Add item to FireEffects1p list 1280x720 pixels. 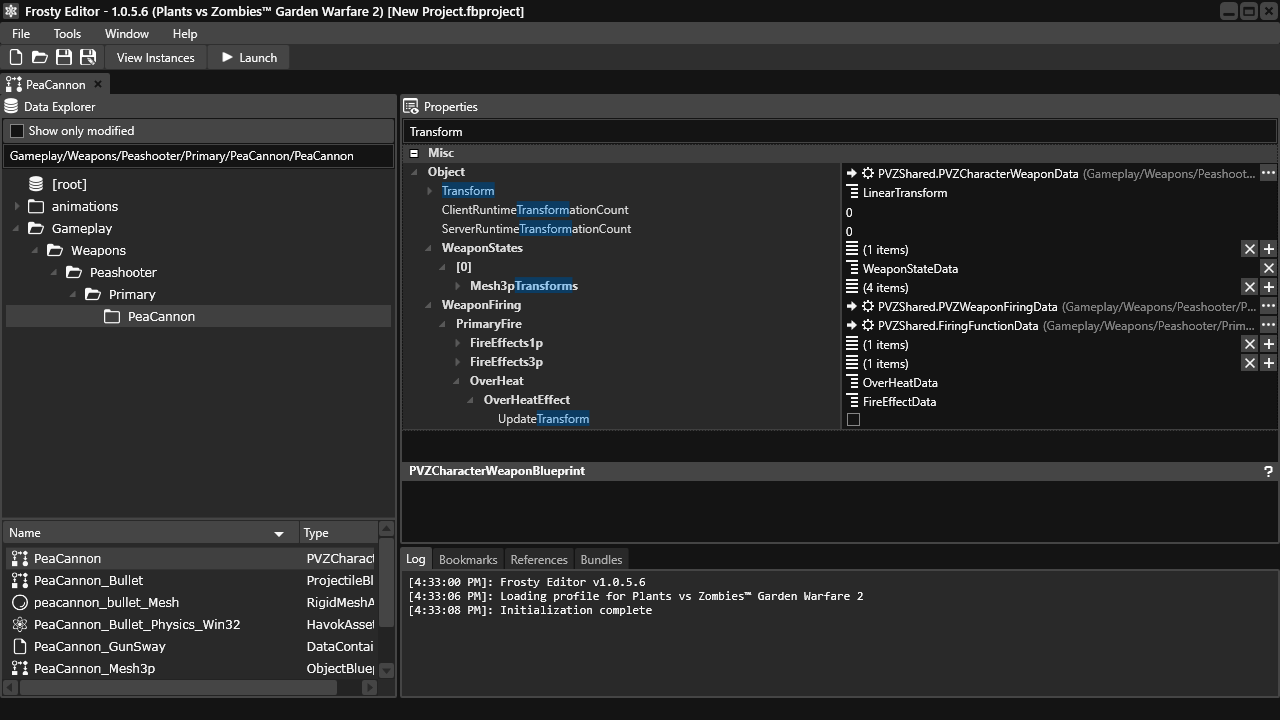1268,344
